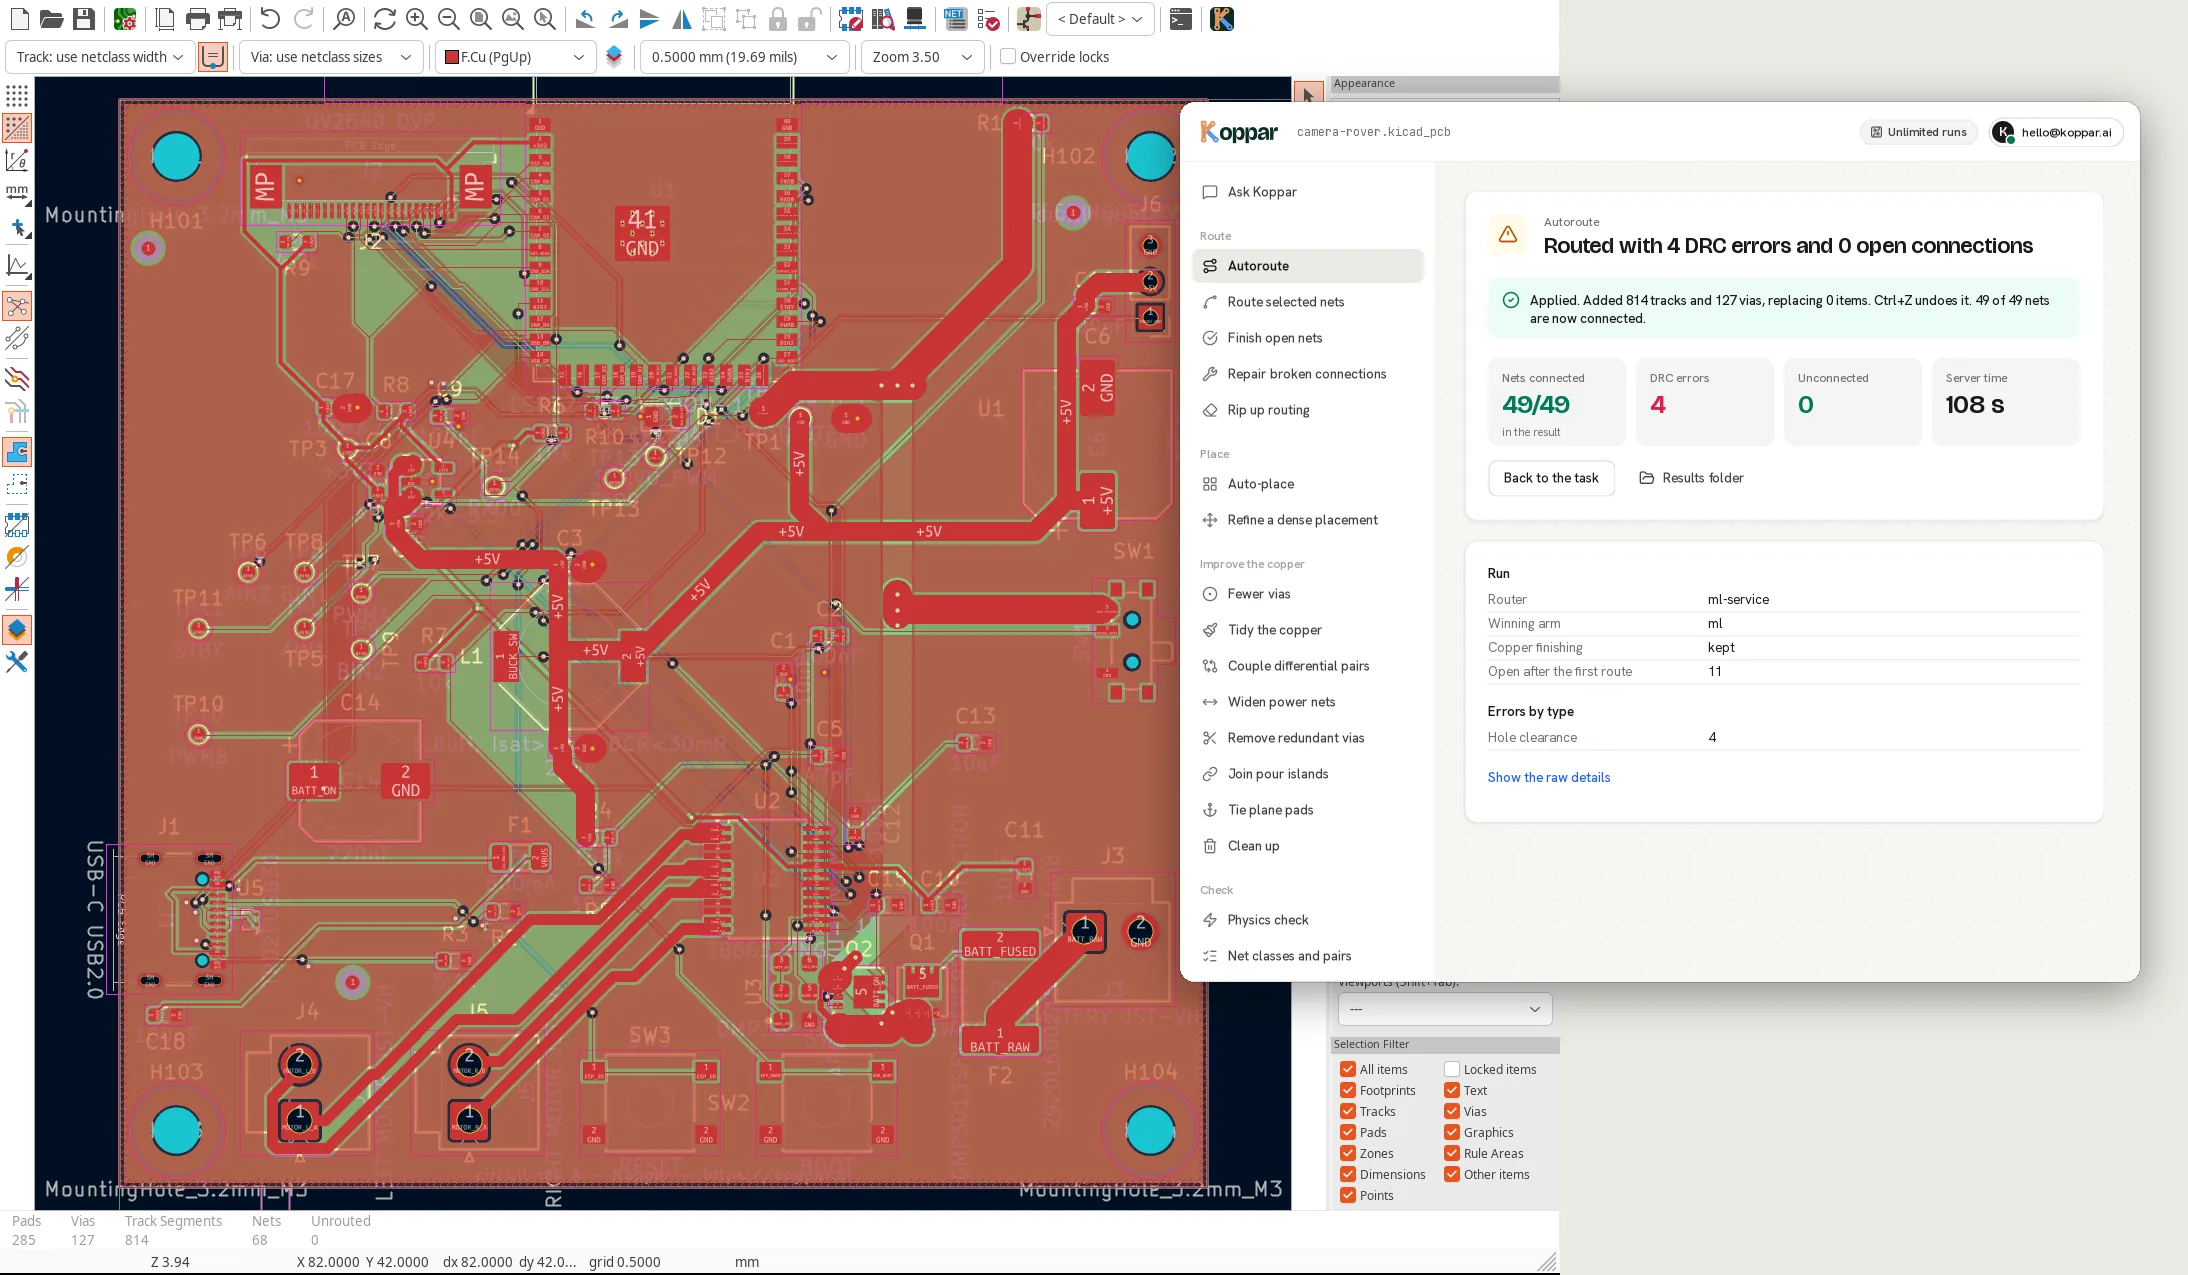Click the Zoom In icon

point(417,19)
